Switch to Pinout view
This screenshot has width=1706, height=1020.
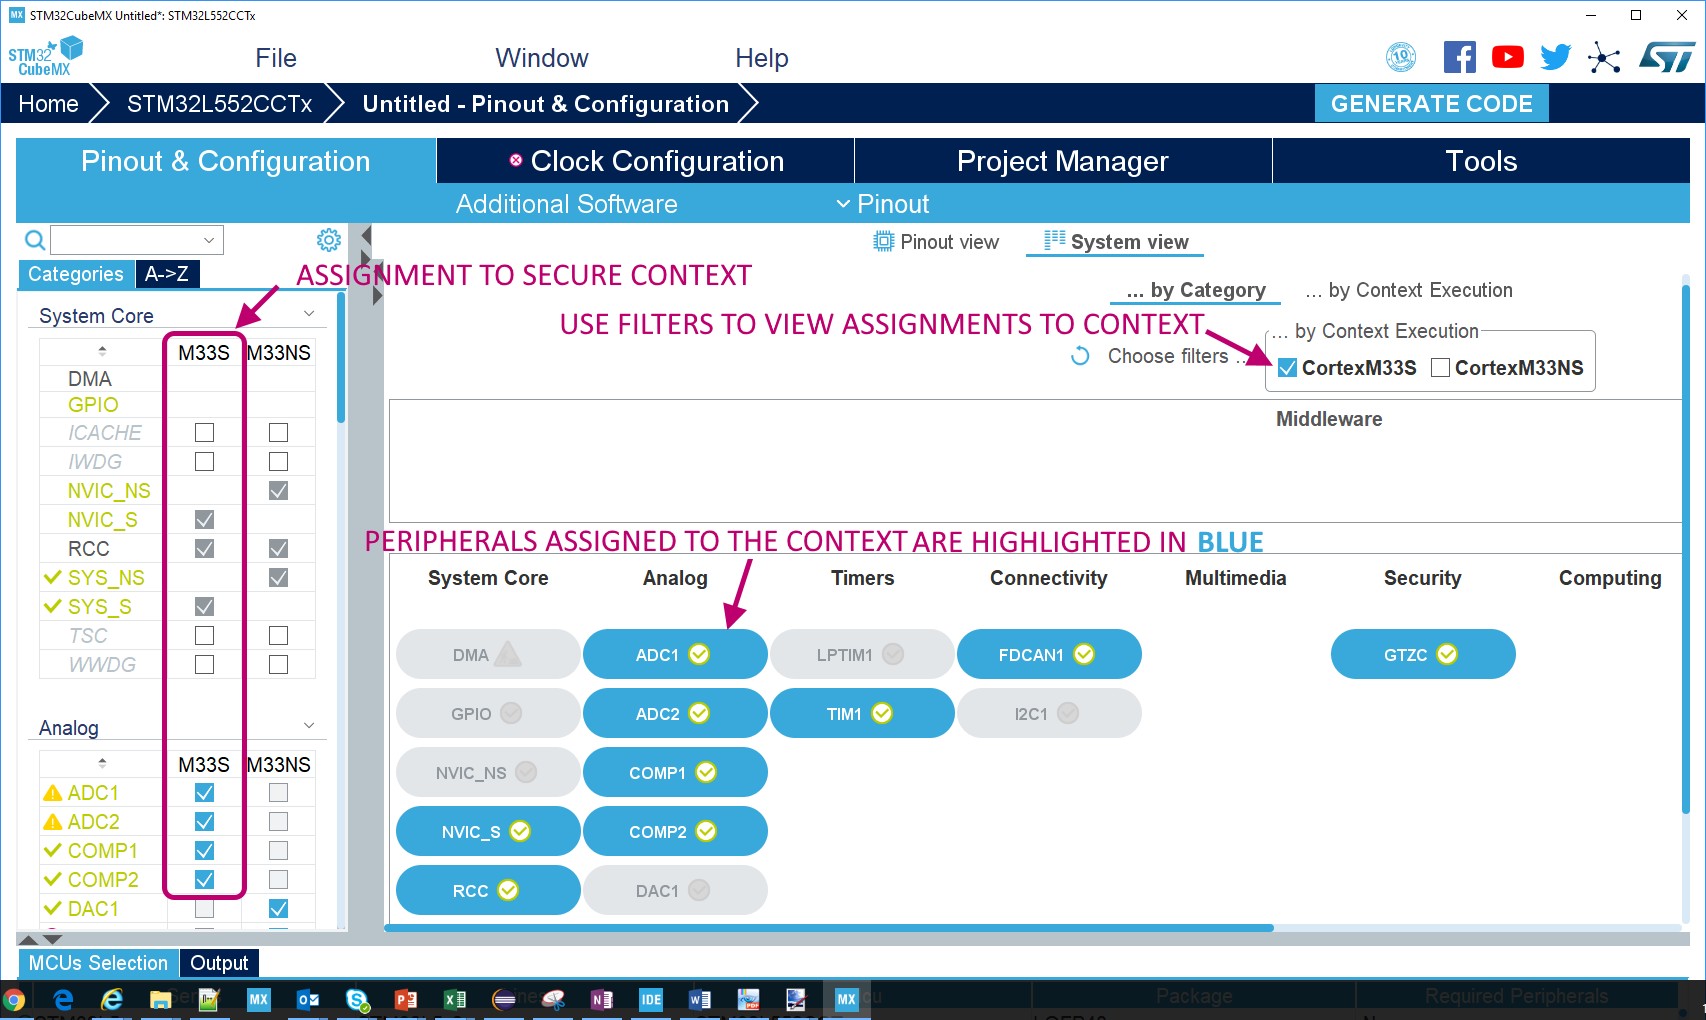pos(936,242)
